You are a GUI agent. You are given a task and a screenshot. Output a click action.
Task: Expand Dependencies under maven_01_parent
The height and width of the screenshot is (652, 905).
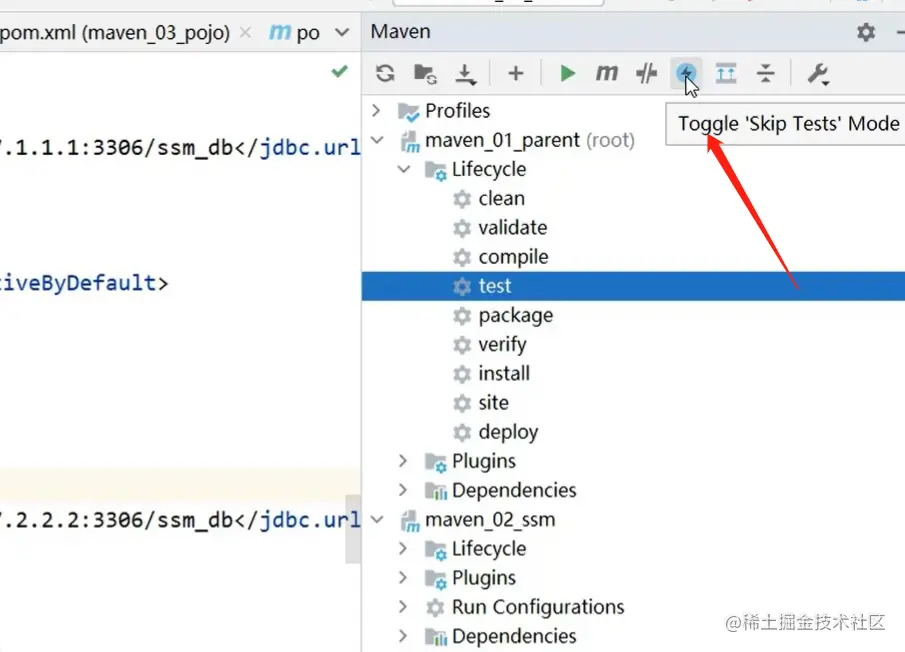[x=403, y=490]
